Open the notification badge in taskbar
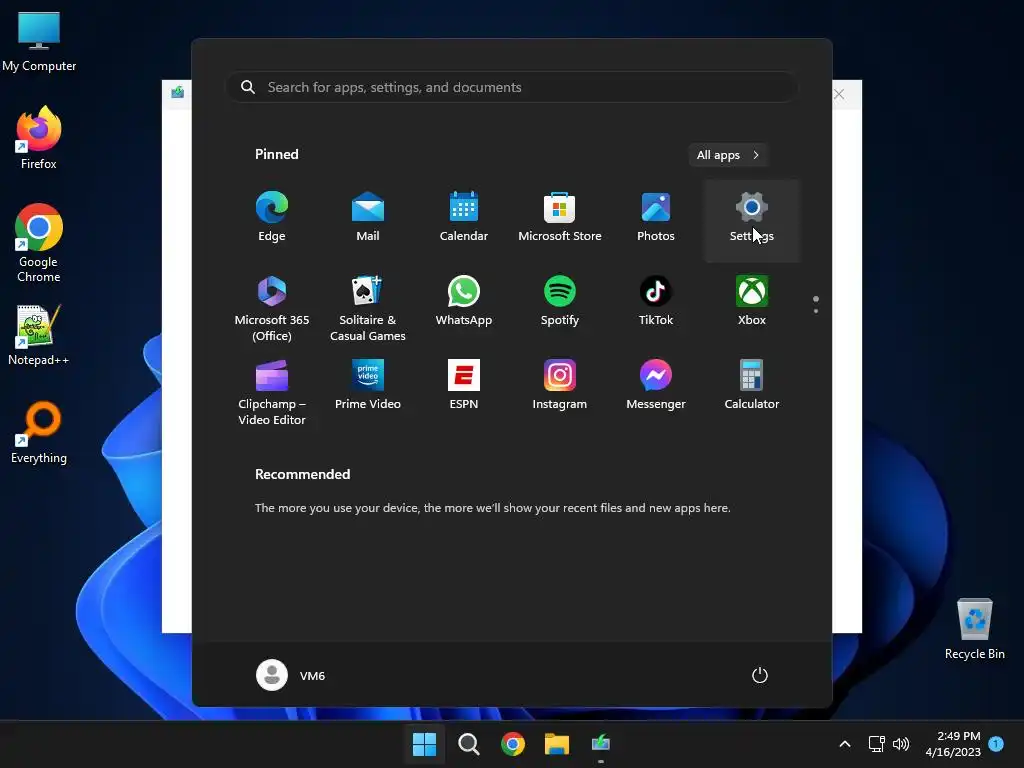 tap(996, 743)
